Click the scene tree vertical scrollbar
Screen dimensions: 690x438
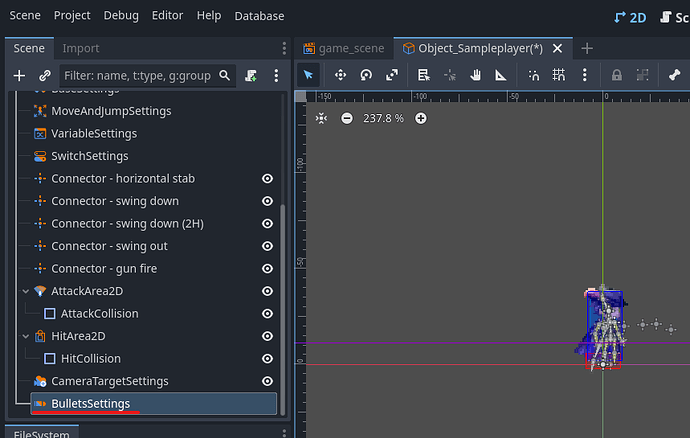click(283, 308)
